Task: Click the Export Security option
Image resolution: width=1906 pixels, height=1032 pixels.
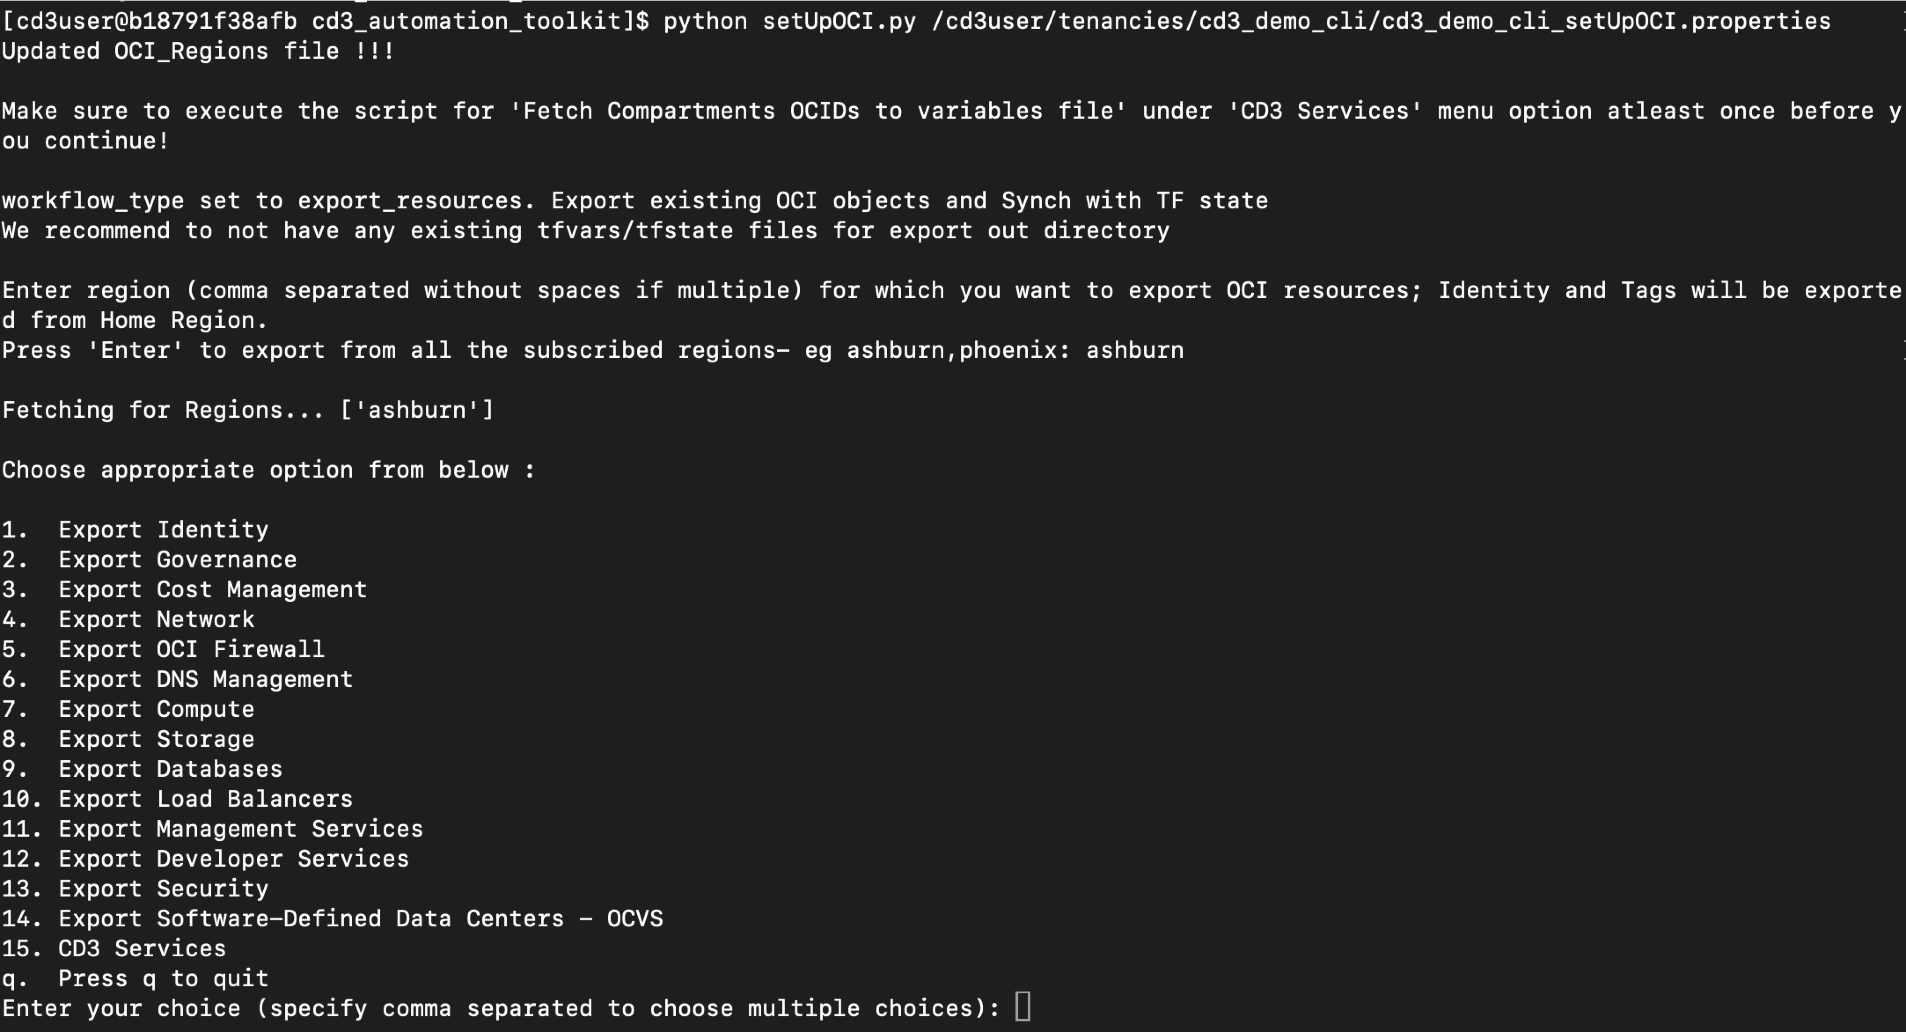Action: 135,889
